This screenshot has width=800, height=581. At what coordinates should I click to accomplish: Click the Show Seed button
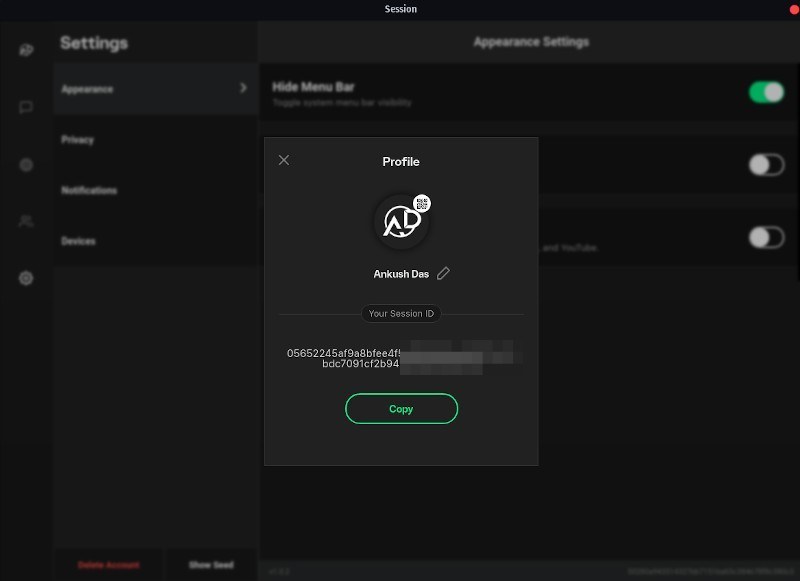coord(211,565)
